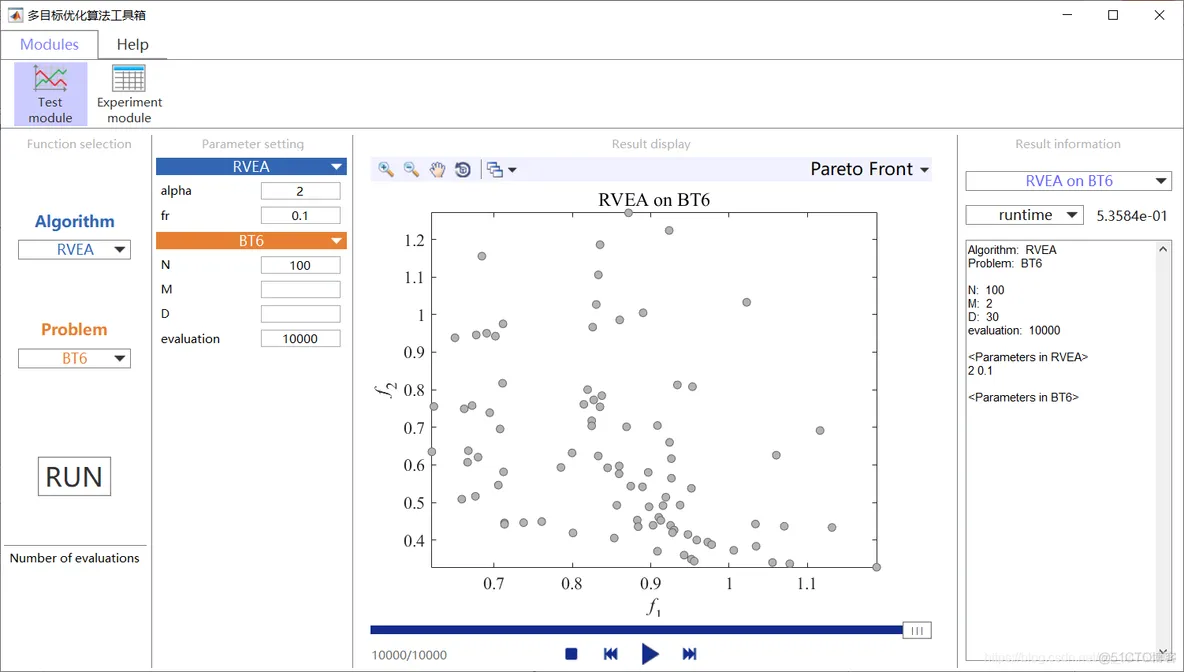The height and width of the screenshot is (672, 1184).
Task: Stop the result animation playback
Action: point(571,653)
